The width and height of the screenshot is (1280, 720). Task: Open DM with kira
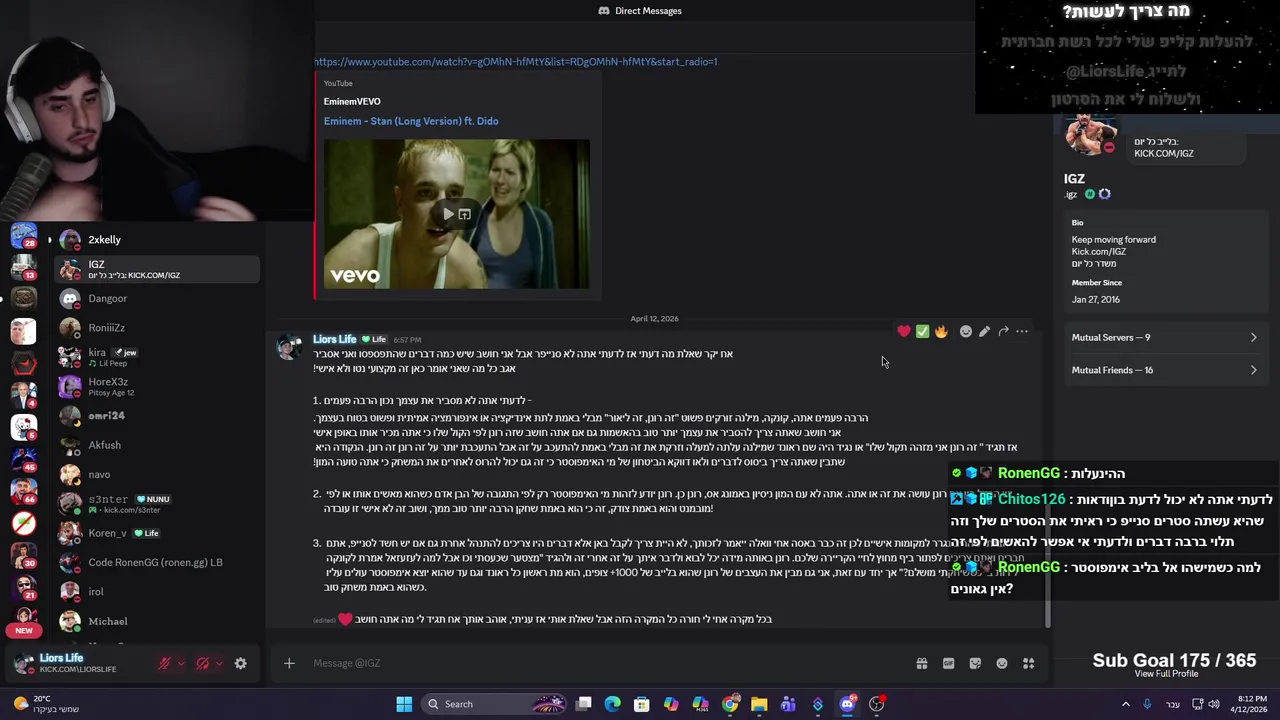[158, 357]
